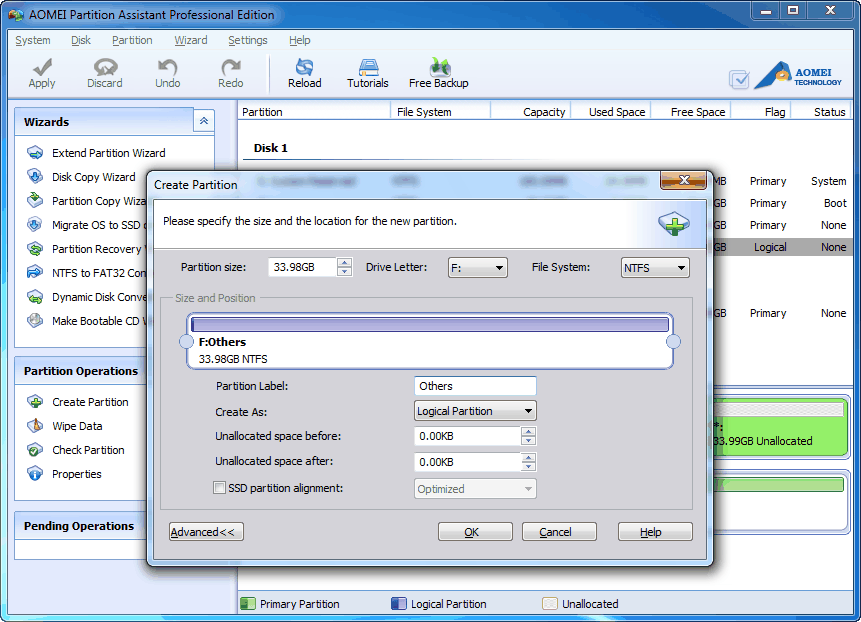Click the Partition Label text field
861x622 pixels.
pyautogui.click(x=475, y=386)
